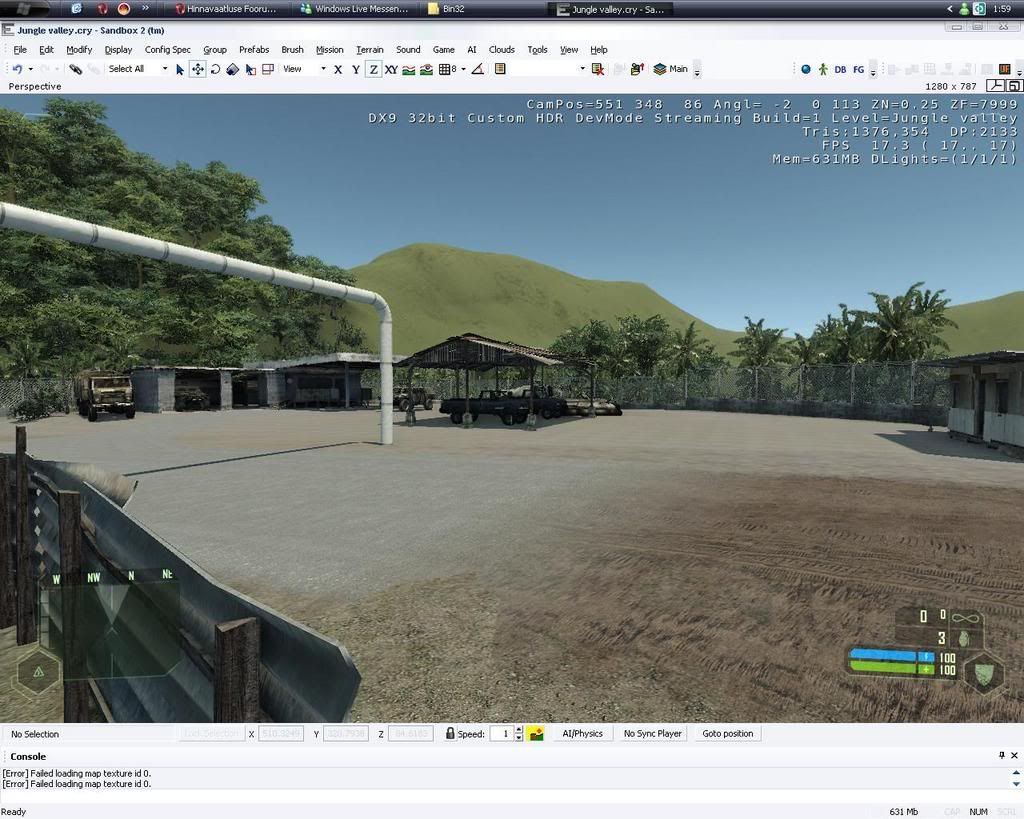Viewport: 1024px width, 819px height.
Task: Choose the Select arrow tool
Action: coord(180,69)
